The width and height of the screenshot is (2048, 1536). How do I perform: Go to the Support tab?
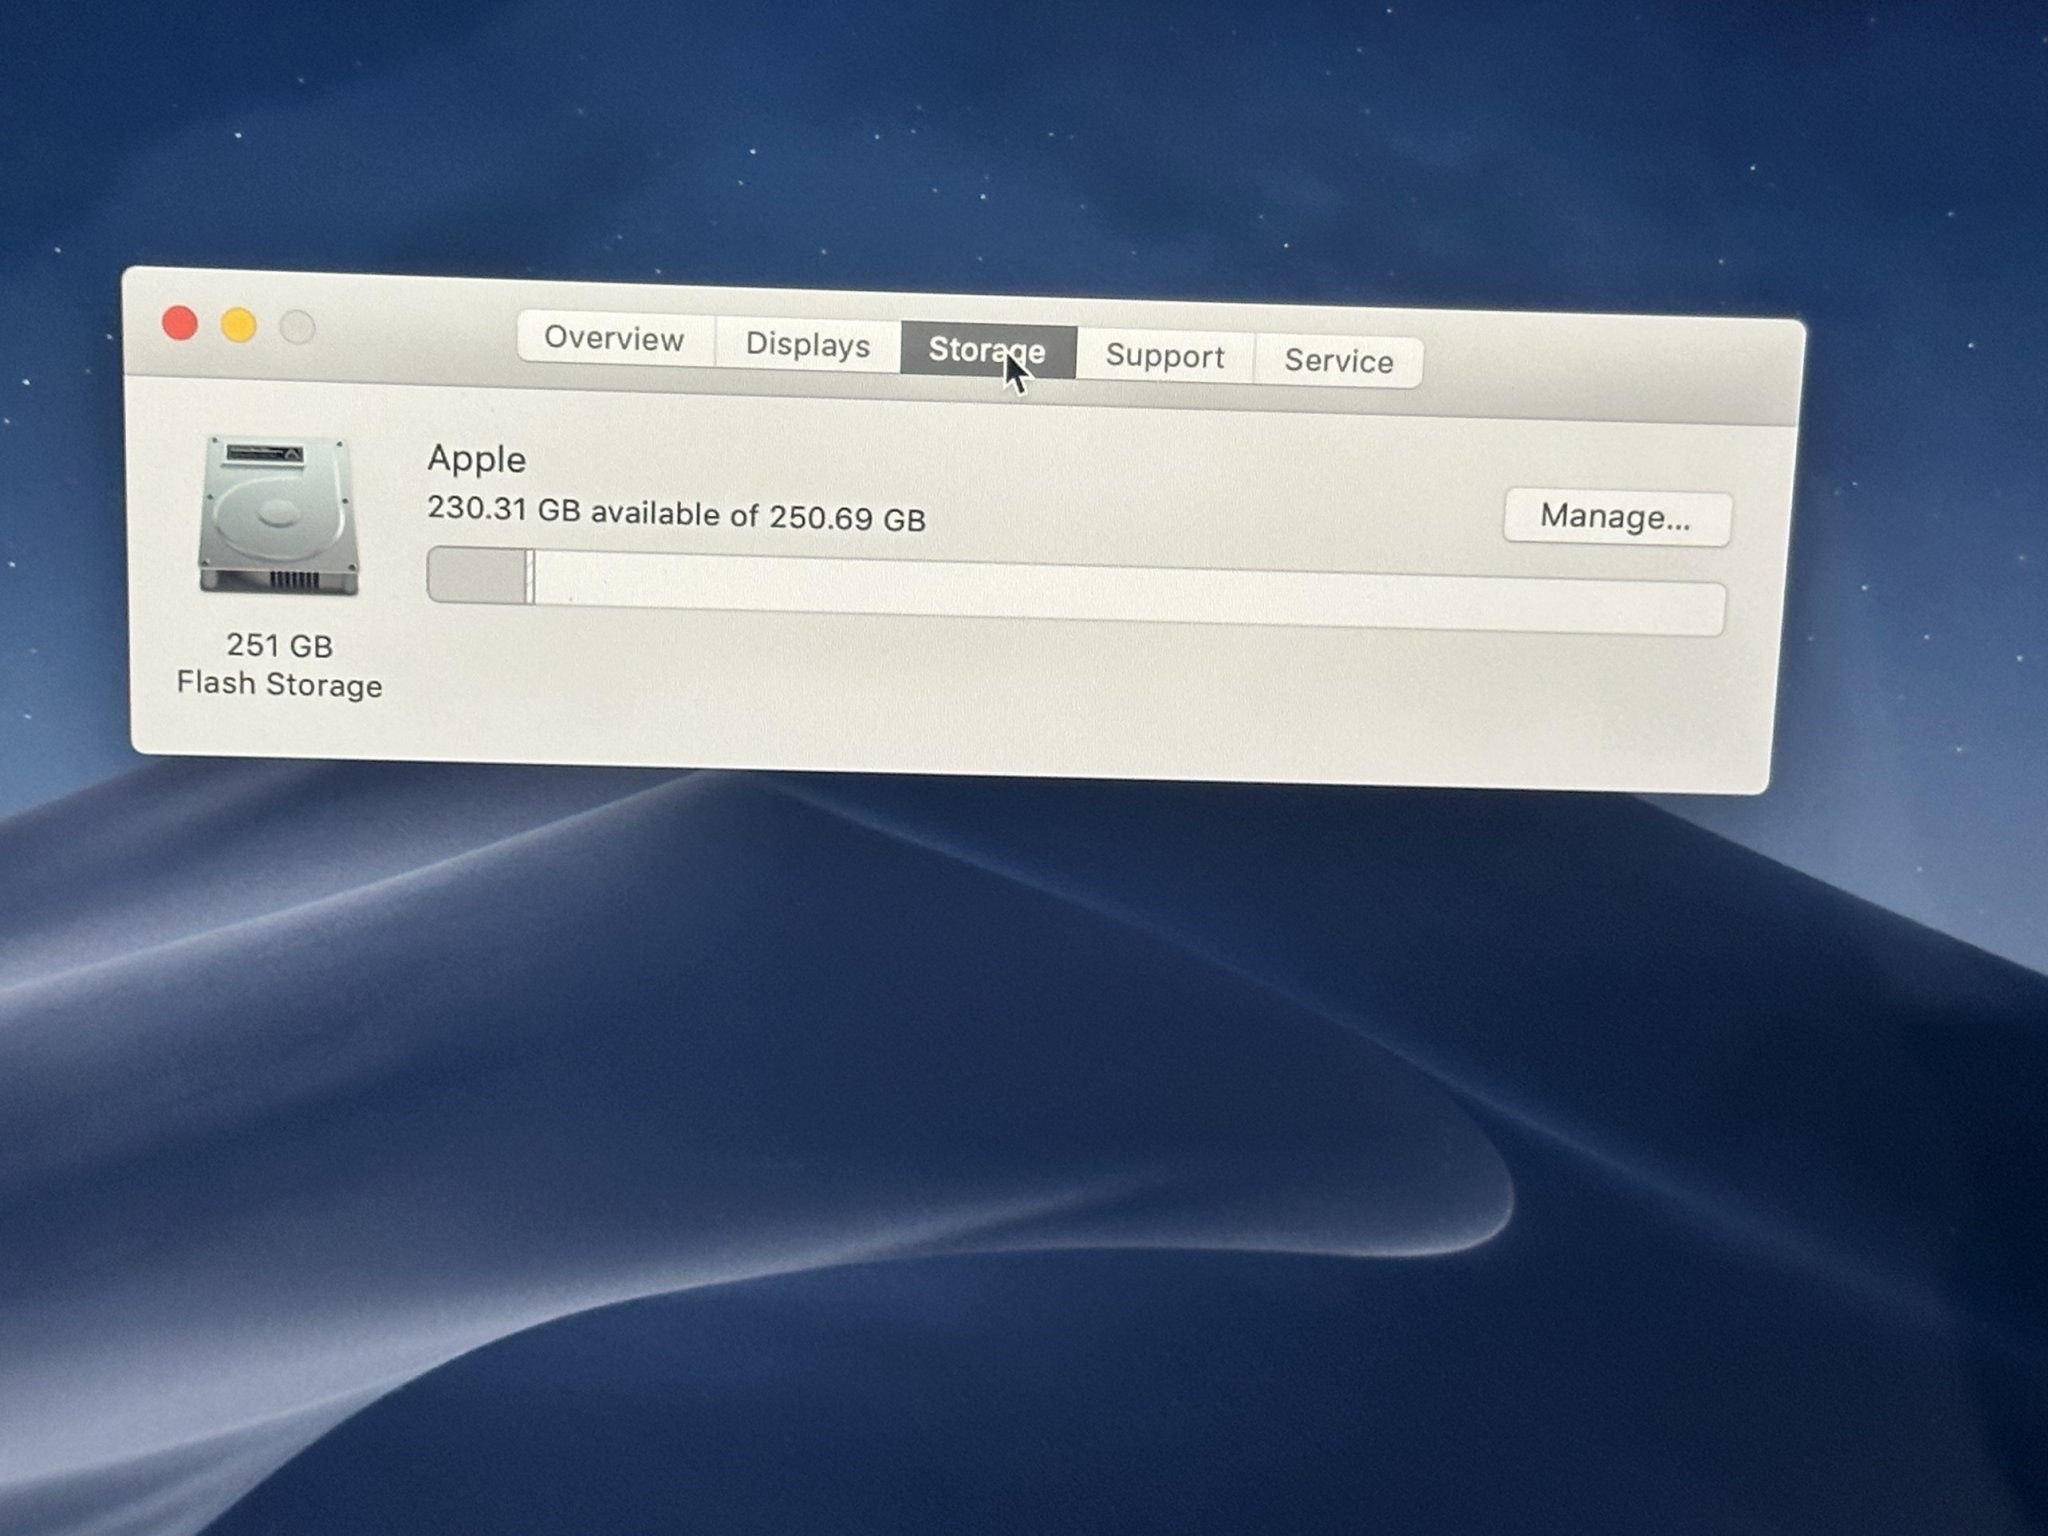click(x=1164, y=356)
